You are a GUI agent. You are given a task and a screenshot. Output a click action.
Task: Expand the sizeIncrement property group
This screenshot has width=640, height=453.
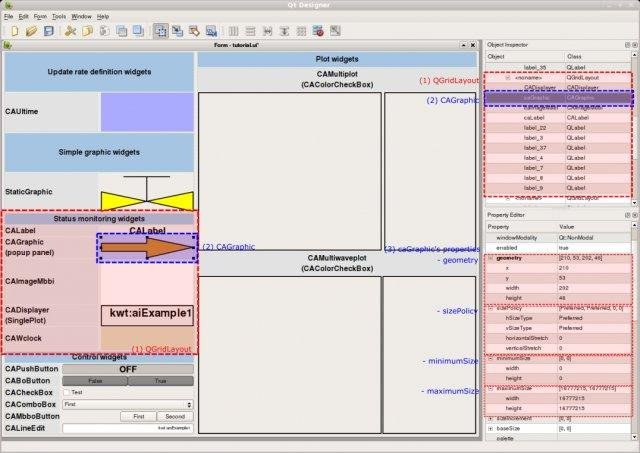click(491, 419)
